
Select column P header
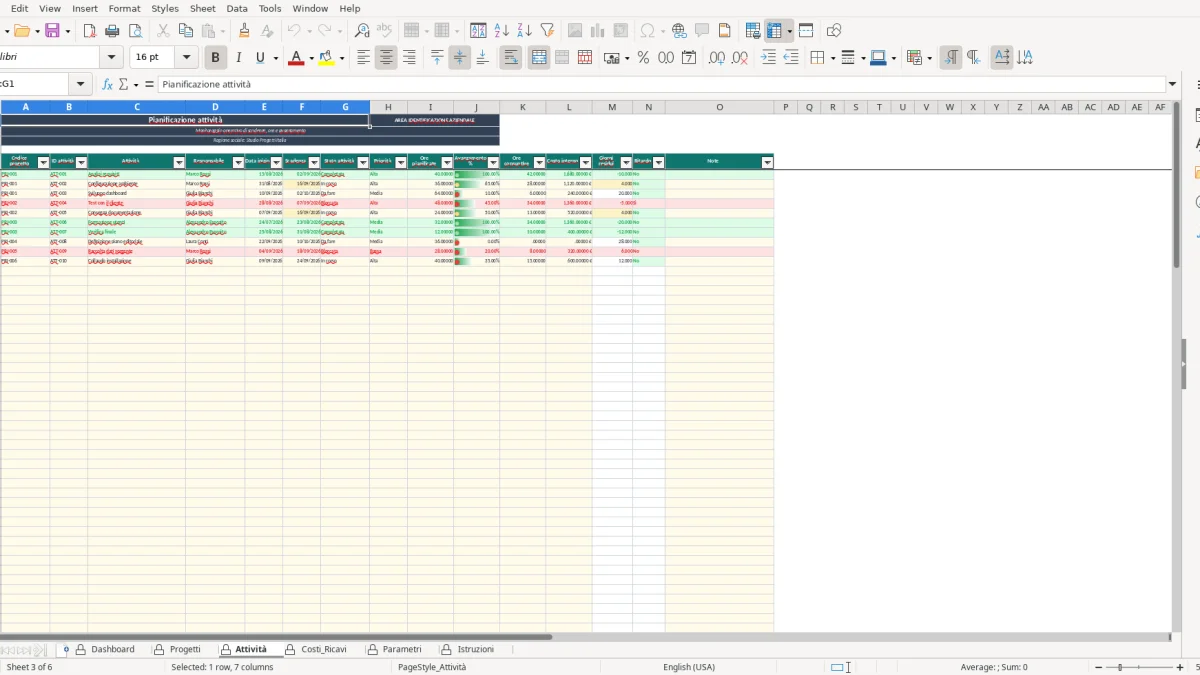(786, 107)
